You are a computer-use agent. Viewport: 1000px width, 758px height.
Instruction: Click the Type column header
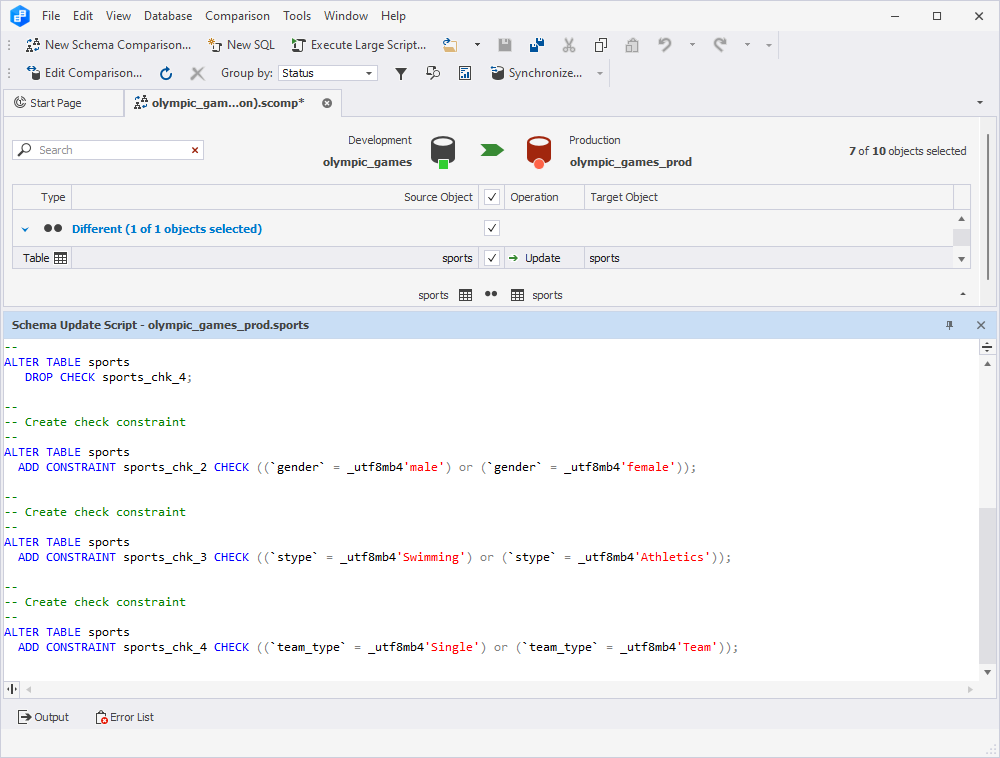click(42, 197)
